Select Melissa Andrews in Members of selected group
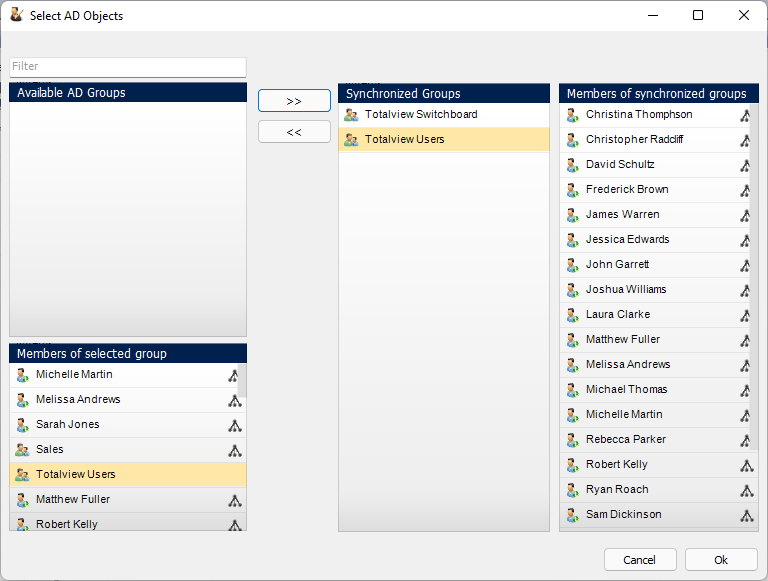This screenshot has width=768, height=581. (x=128, y=400)
